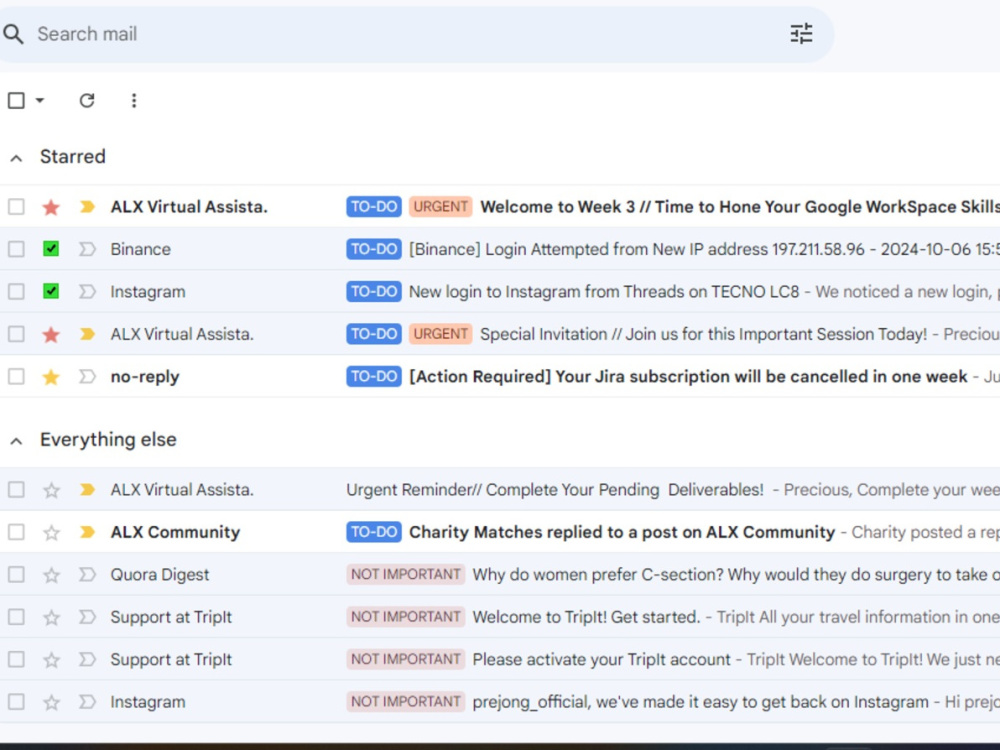Toggle importance marker on Urgent Reminder email

87,490
